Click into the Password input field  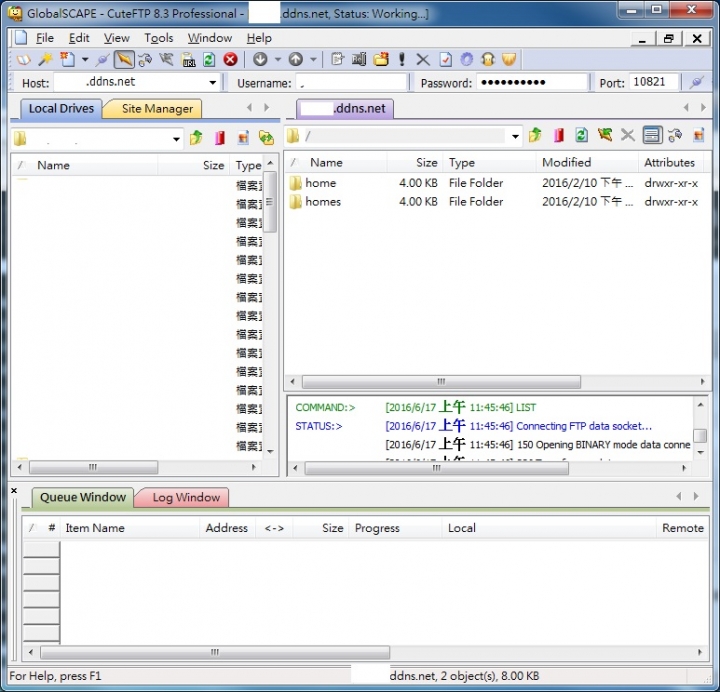[x=532, y=83]
